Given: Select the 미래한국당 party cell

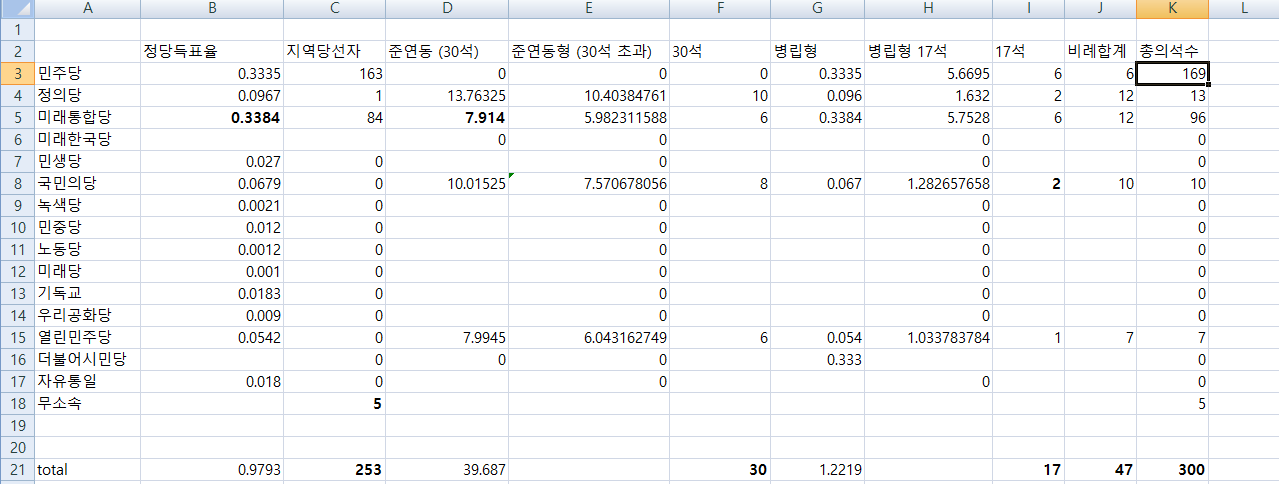Looking at the screenshot, I should point(87,140).
